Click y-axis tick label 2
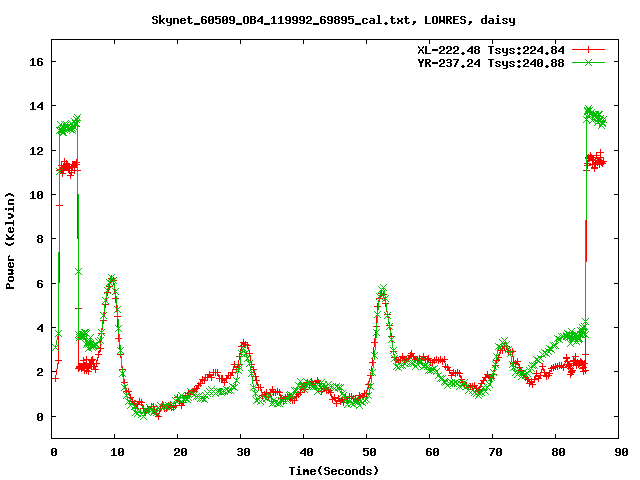640x480 pixels. point(40,372)
